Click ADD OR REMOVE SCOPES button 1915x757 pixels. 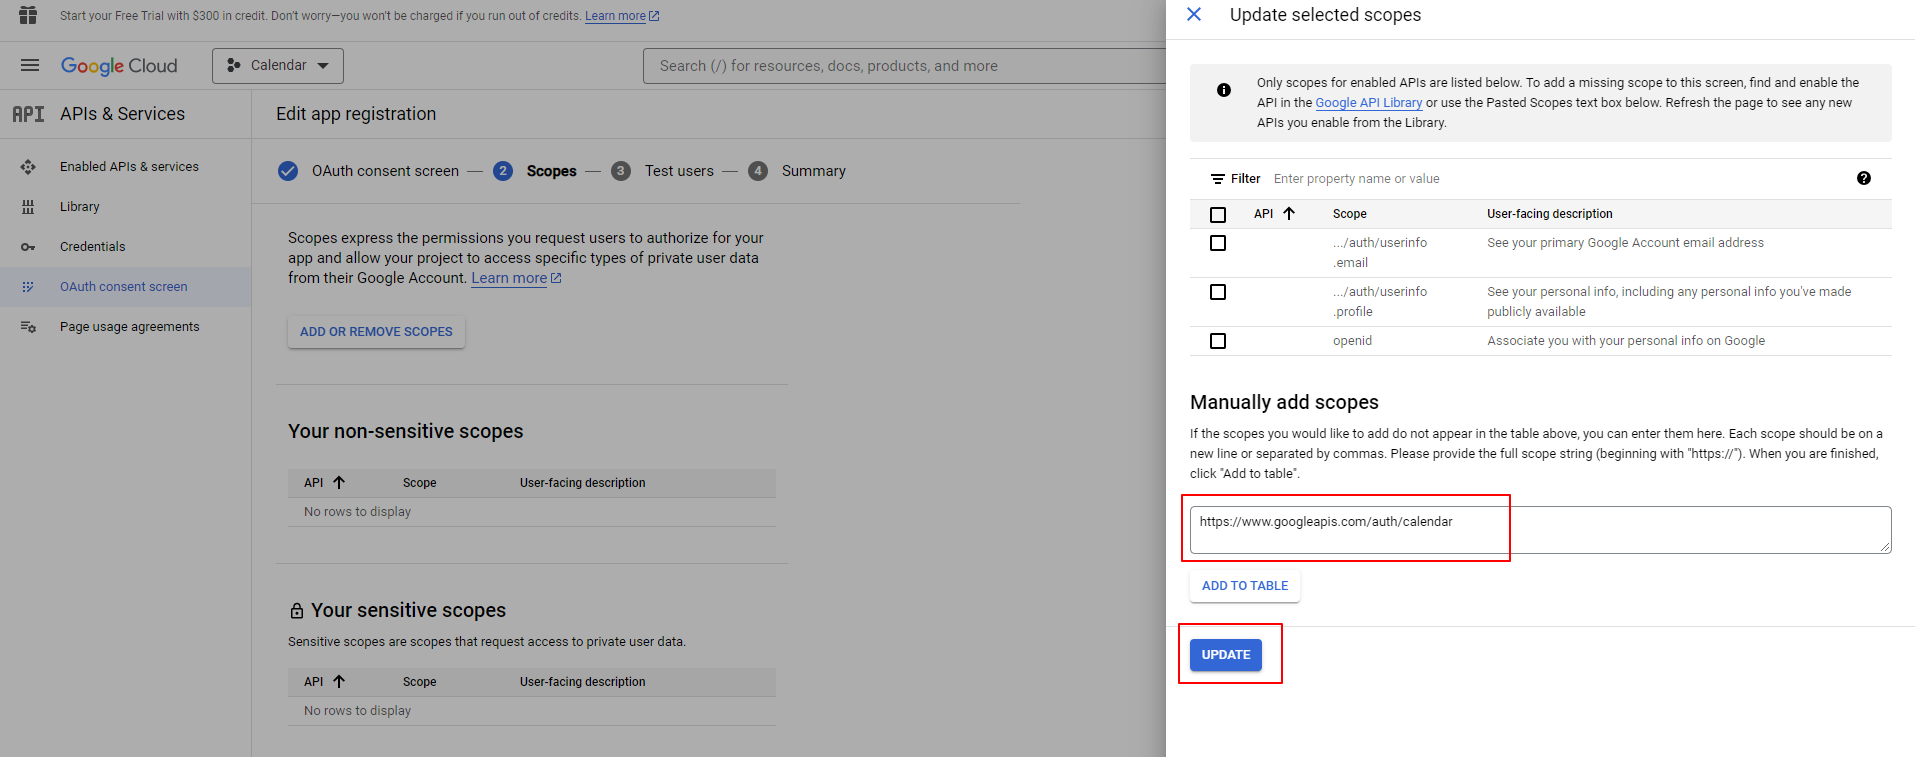(x=376, y=332)
